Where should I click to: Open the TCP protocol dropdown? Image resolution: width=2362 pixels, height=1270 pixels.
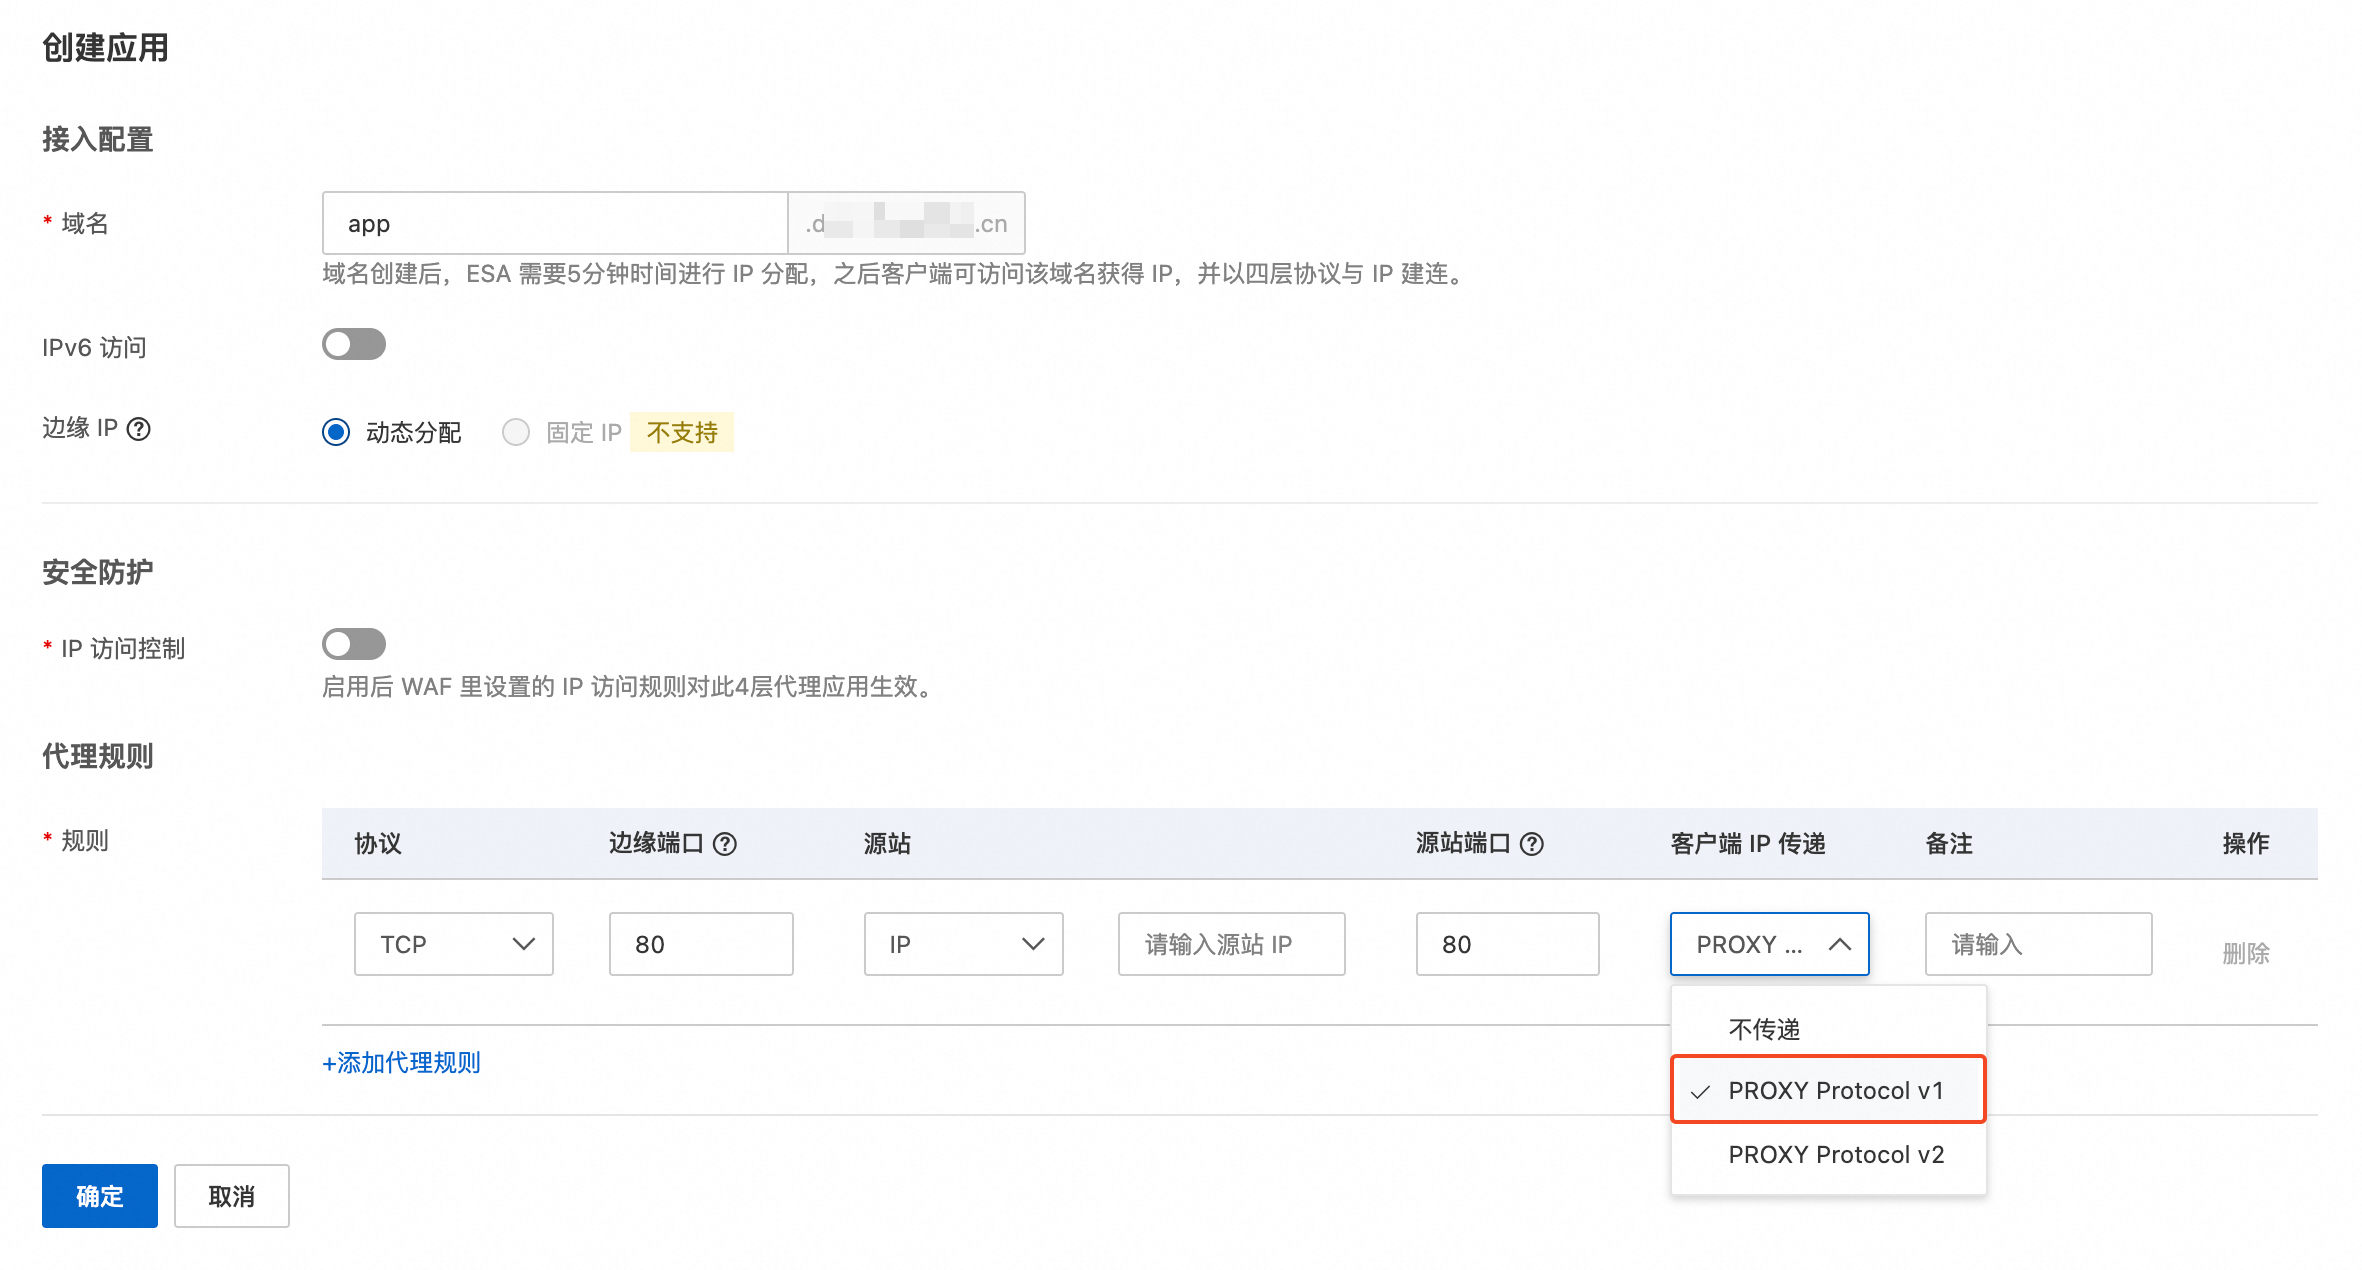click(x=453, y=944)
